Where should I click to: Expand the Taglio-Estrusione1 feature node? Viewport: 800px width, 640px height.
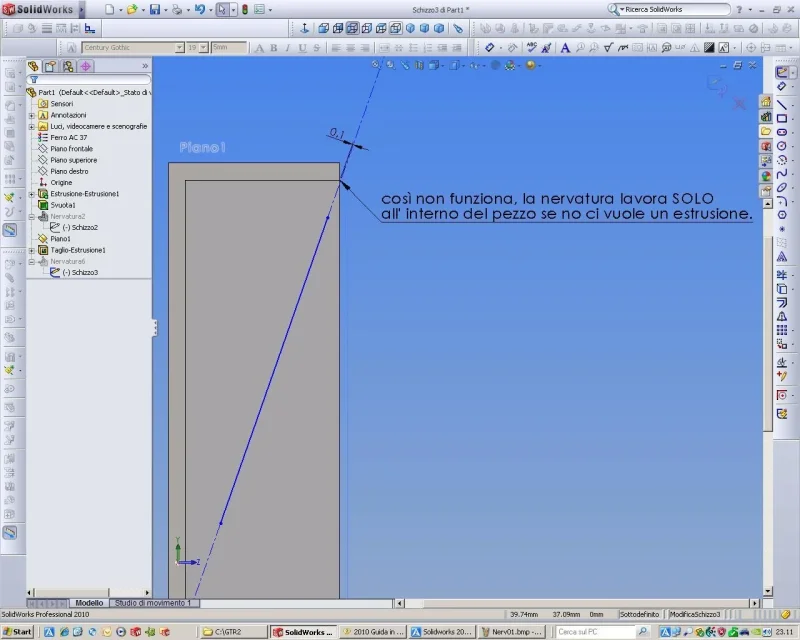(x=32, y=250)
